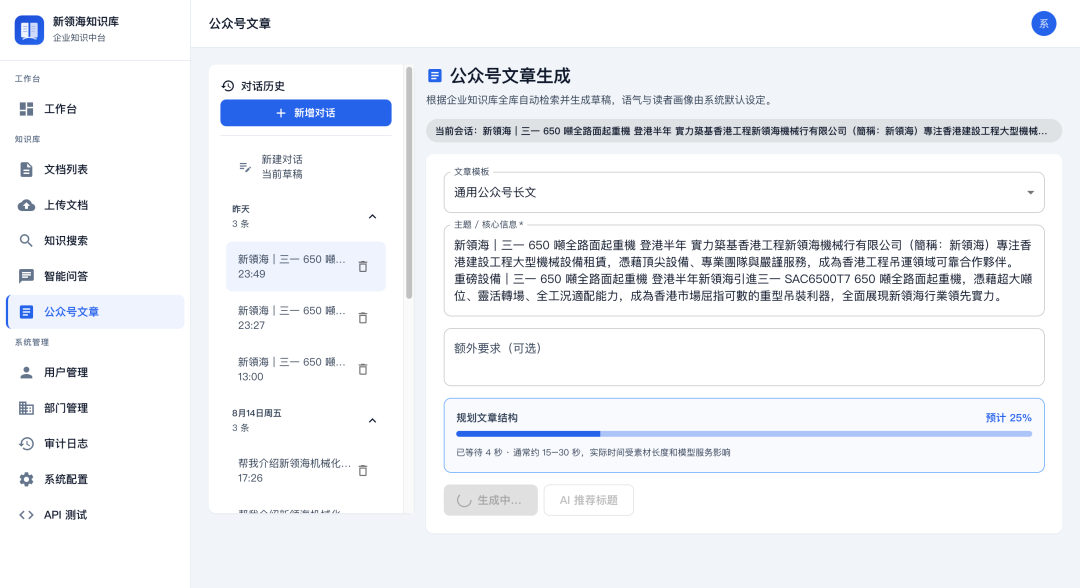
Task: Click the 公众号文章 page title in header
Action: (x=240, y=23)
